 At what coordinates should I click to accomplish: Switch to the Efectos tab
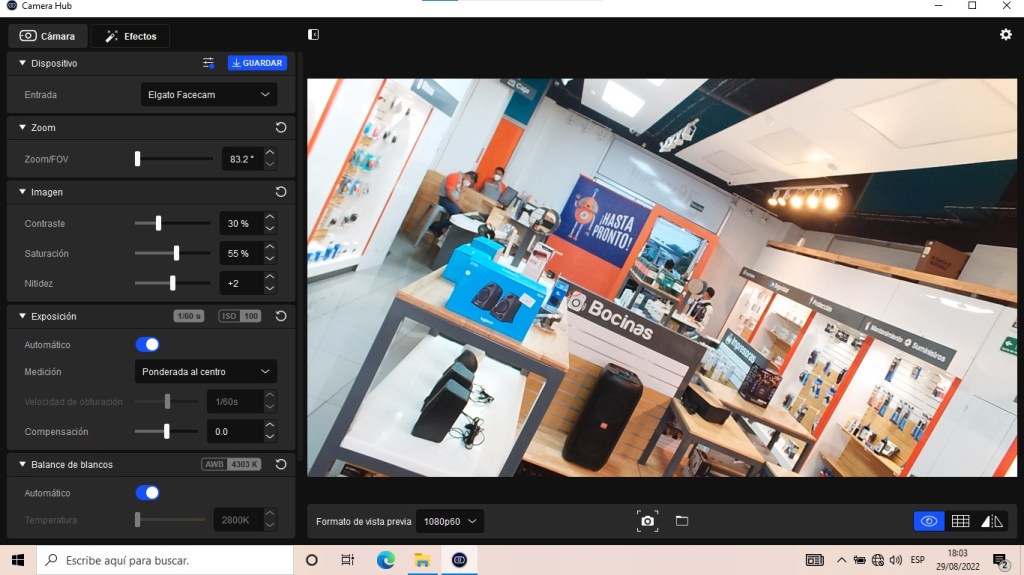click(x=131, y=36)
